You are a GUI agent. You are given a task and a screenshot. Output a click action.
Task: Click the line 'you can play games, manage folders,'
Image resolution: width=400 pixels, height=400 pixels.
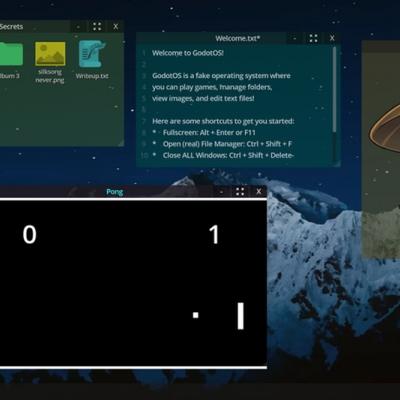[x=212, y=87]
